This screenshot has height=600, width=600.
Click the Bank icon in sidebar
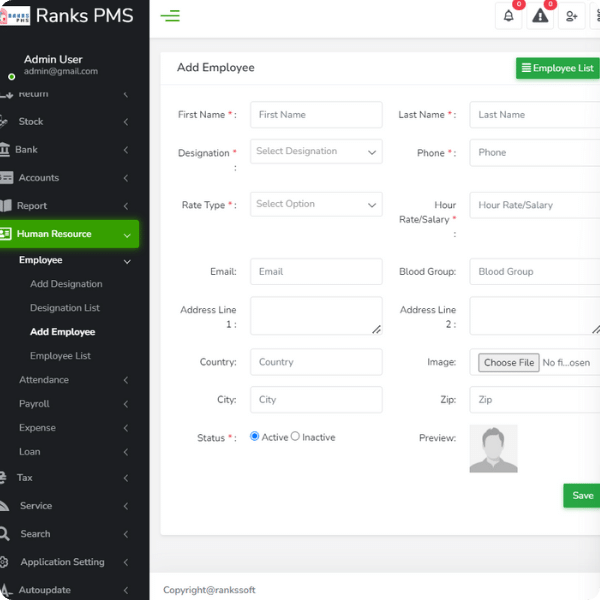pyautogui.click(x=5, y=150)
